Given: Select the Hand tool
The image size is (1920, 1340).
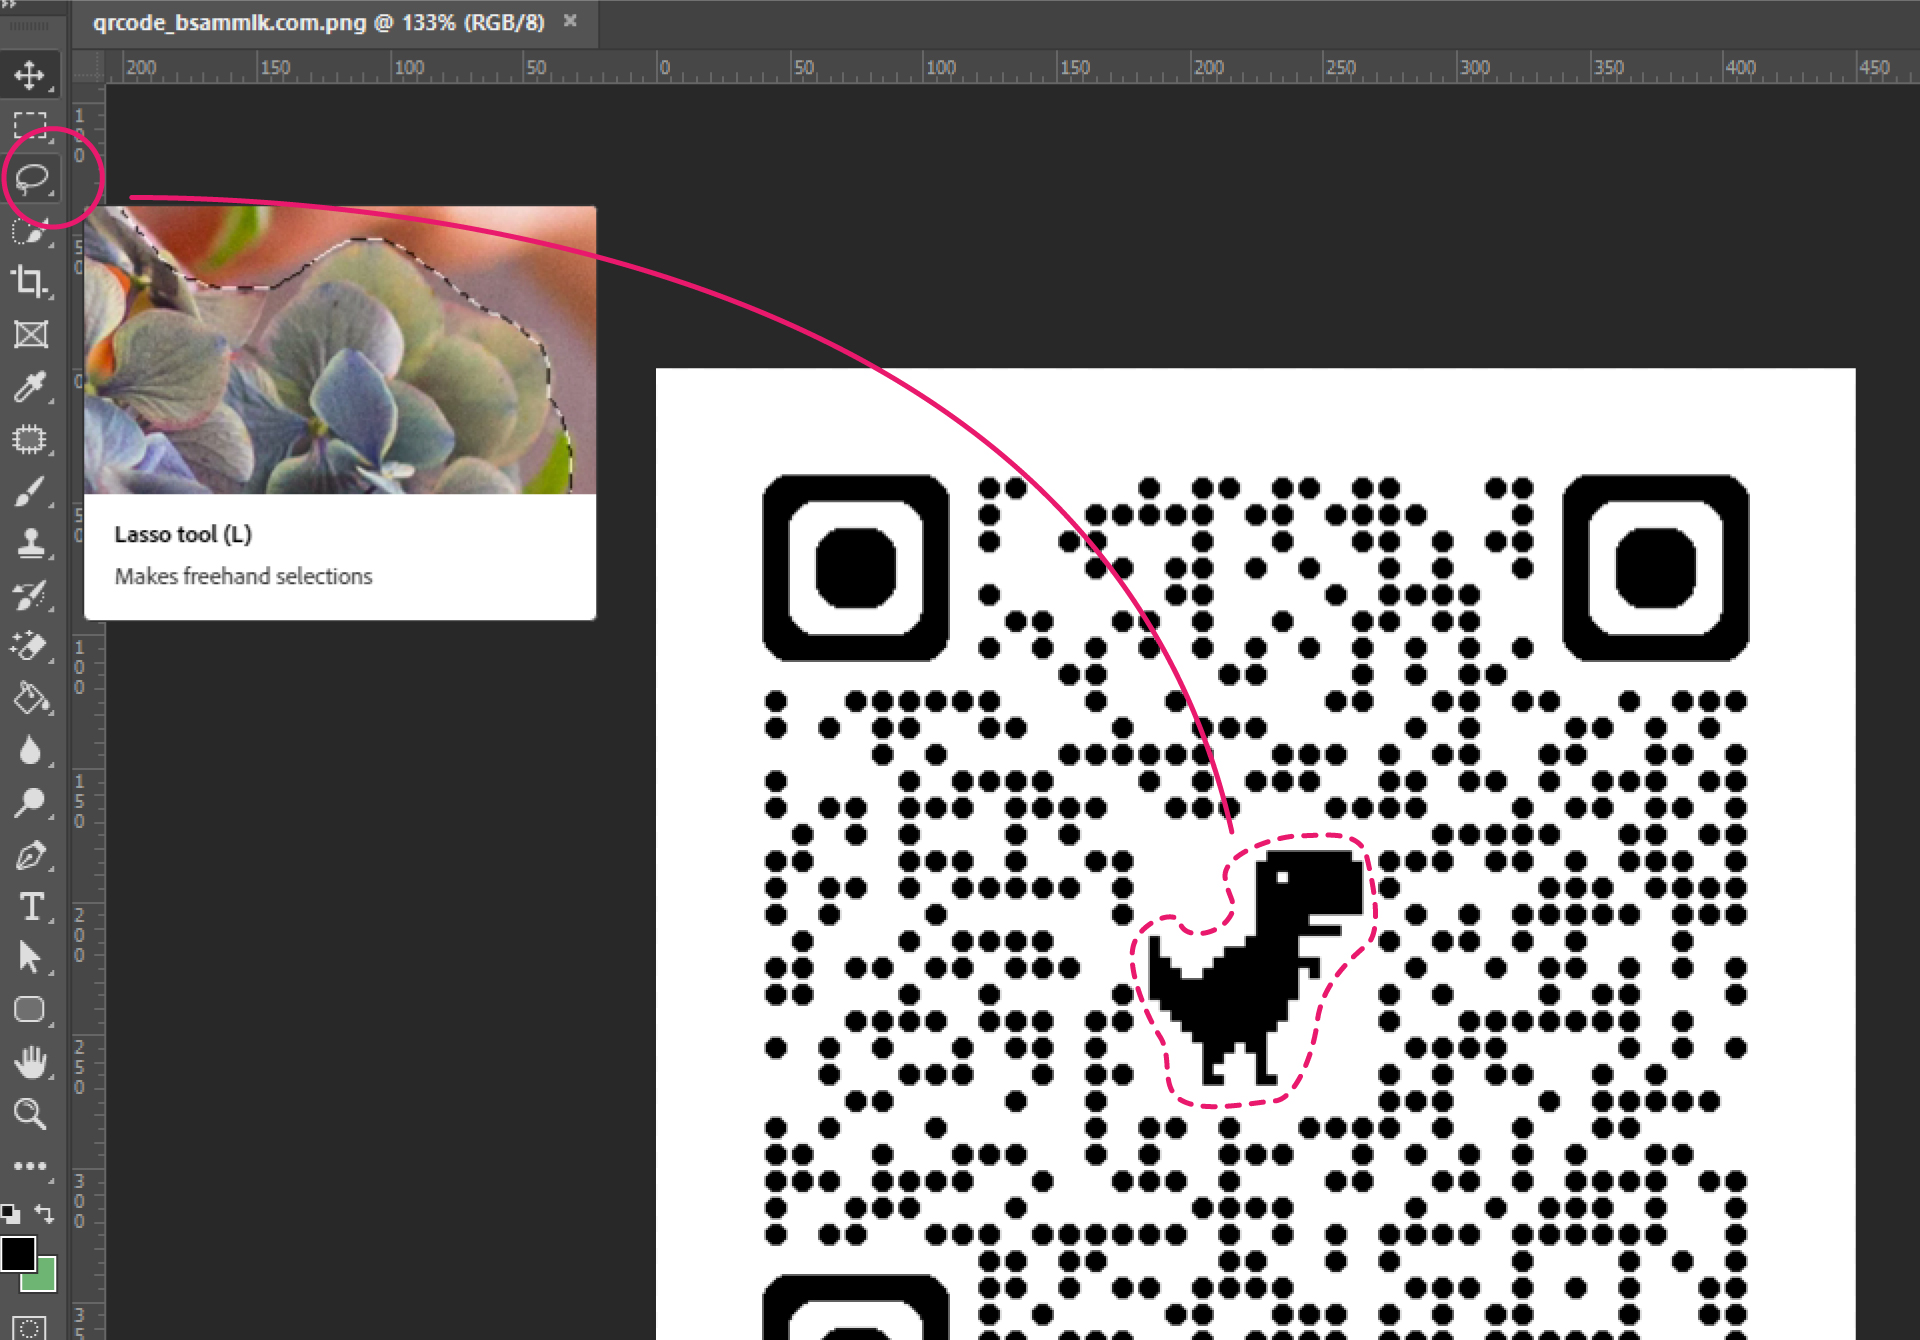Looking at the screenshot, I should (30, 1062).
